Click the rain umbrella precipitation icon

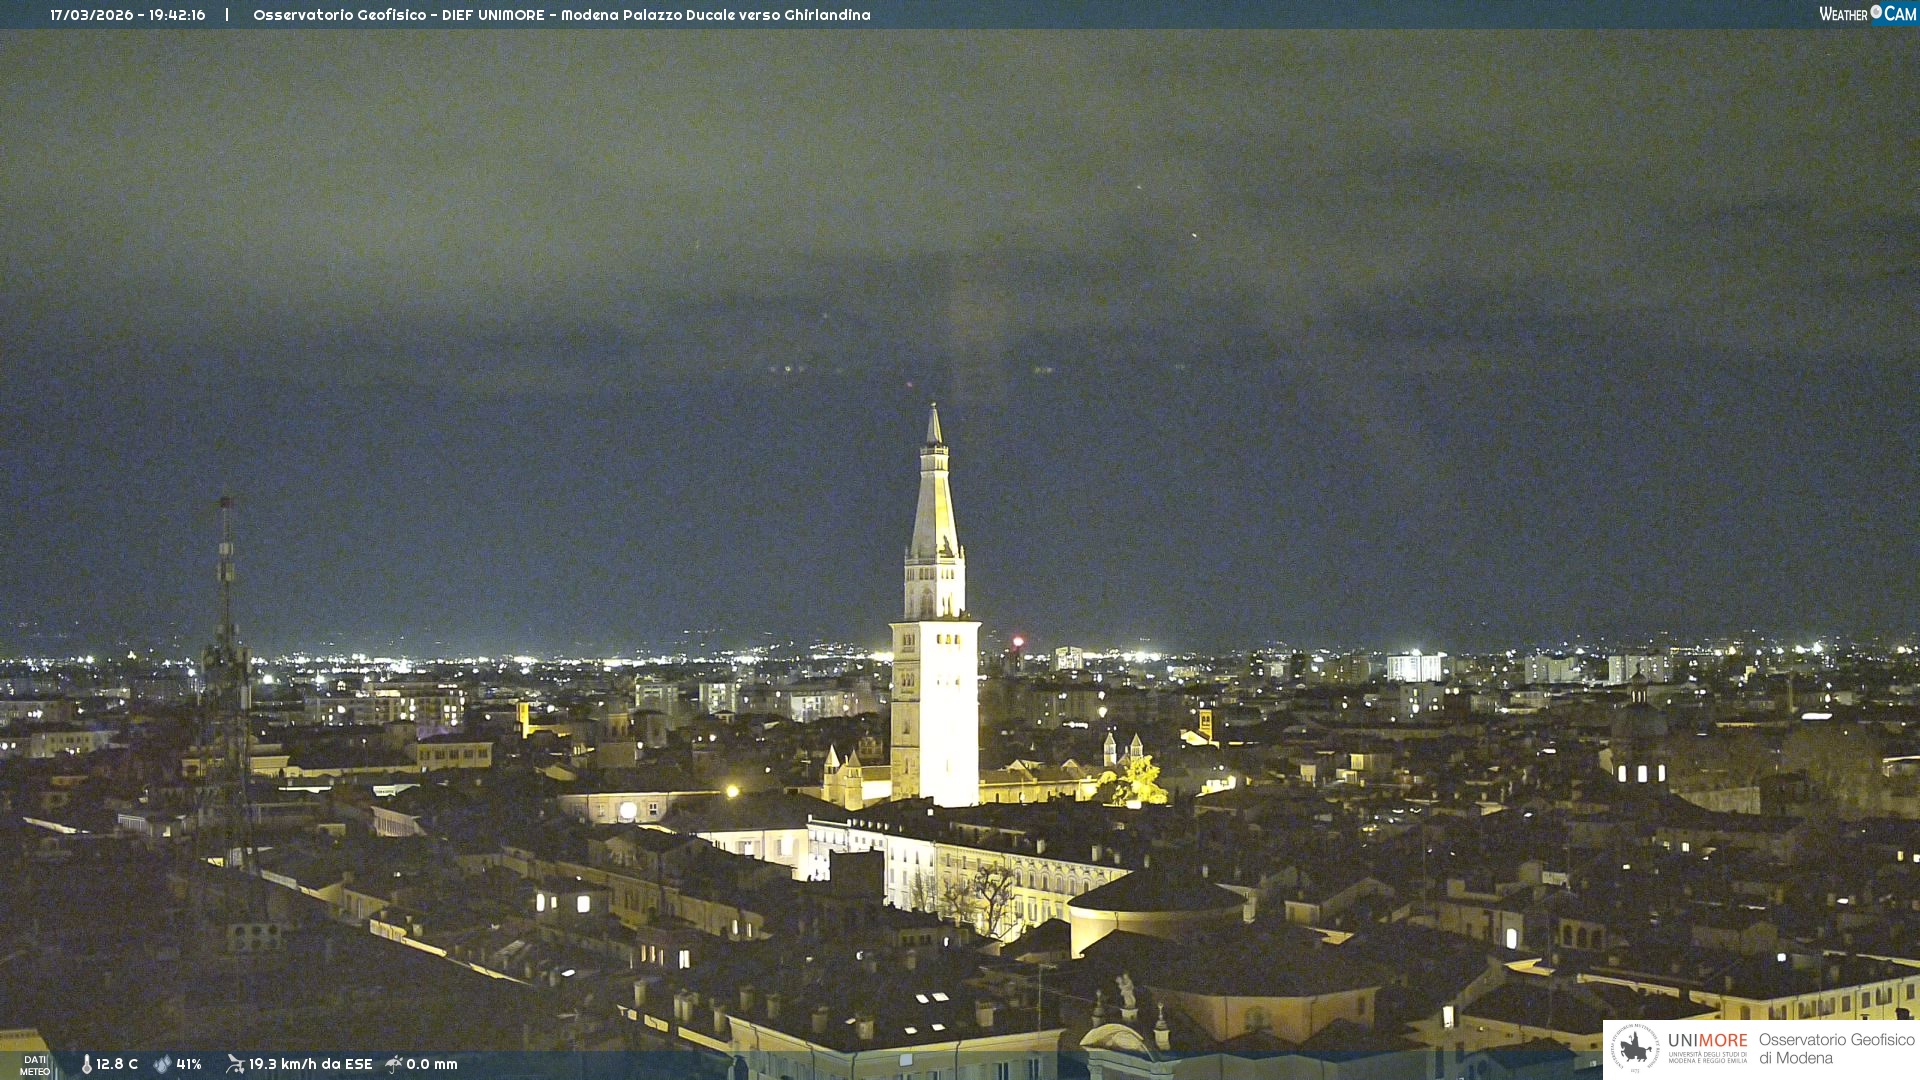click(x=394, y=1064)
